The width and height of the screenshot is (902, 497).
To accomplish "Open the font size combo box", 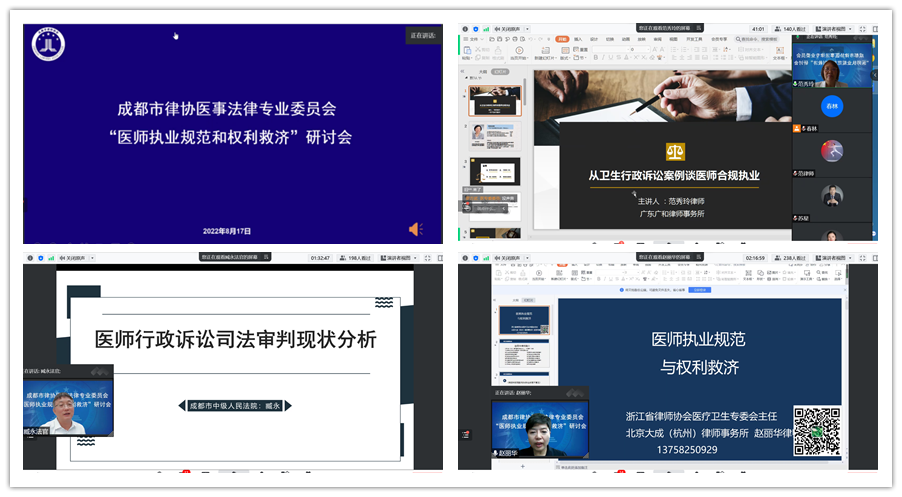I will [x=640, y=49].
